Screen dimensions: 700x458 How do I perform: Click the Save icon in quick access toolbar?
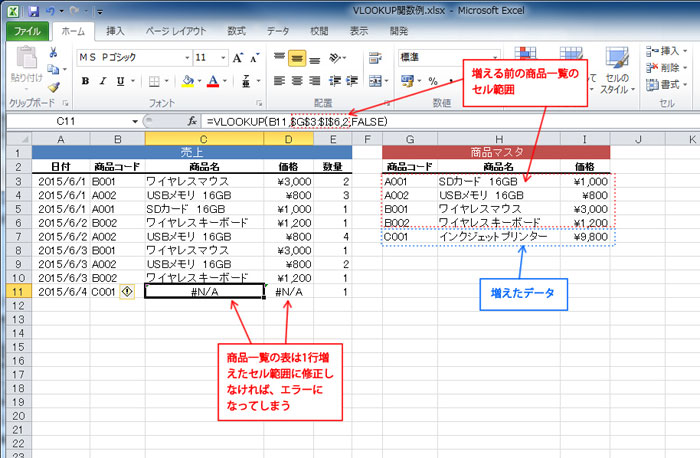(x=34, y=10)
